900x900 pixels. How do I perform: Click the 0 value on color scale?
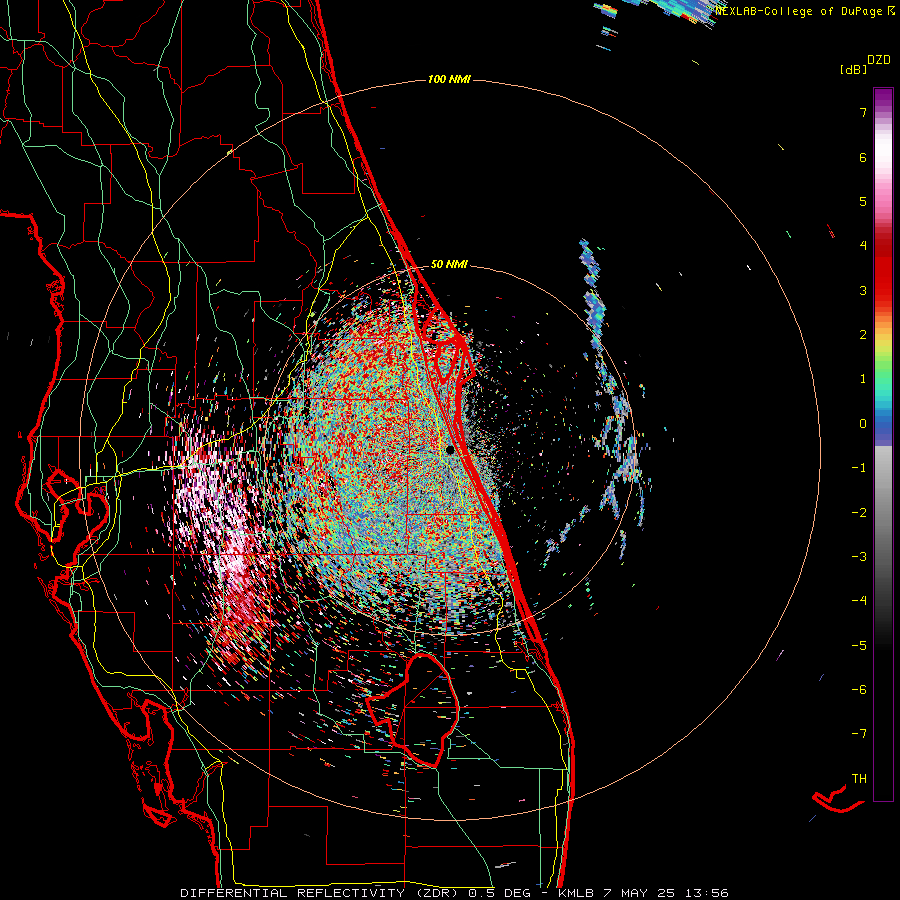(x=863, y=424)
